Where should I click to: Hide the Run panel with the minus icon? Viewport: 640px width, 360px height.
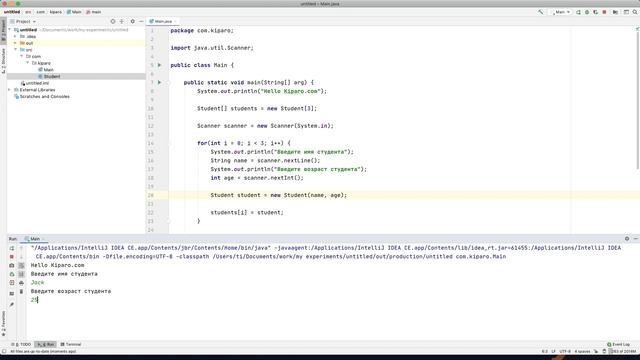[636, 239]
